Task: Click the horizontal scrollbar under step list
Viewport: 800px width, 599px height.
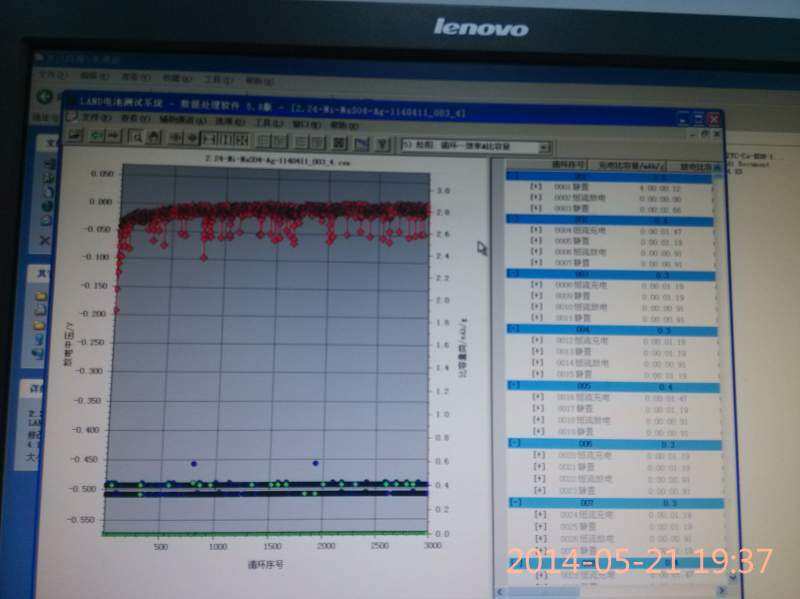Action: click(x=610, y=592)
